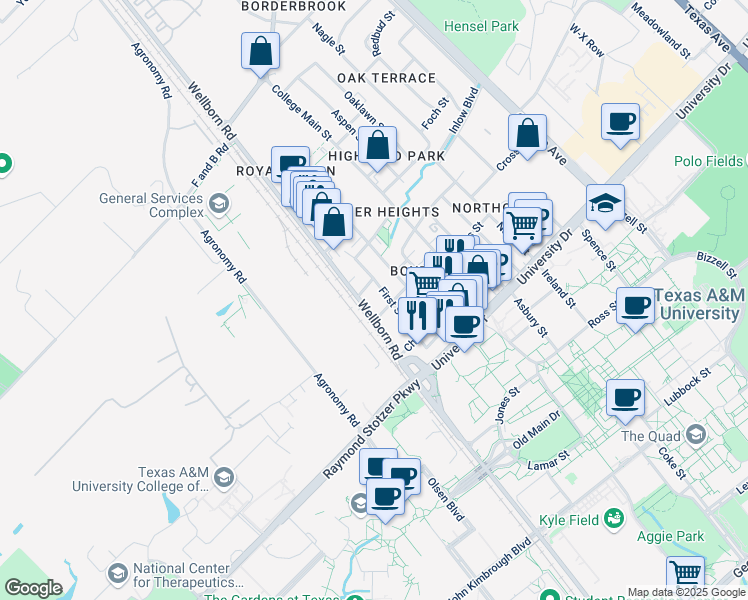The width and height of the screenshot is (748, 600).
Task: Click the General Services Complex school icon
Action: point(218,205)
